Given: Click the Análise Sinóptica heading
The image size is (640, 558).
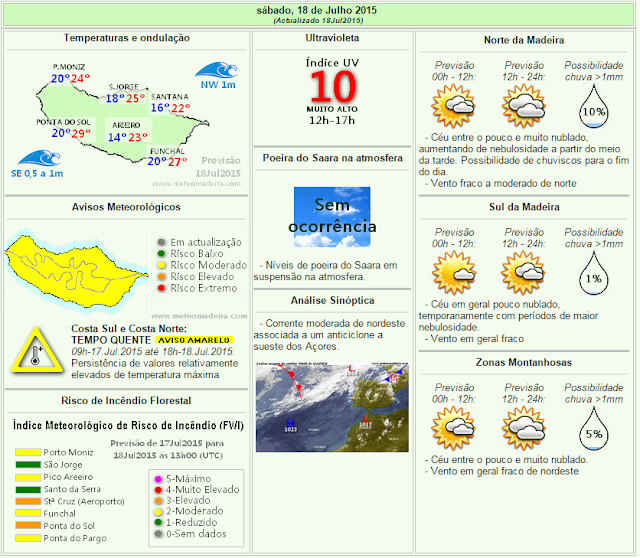Looking at the screenshot, I should coord(332,300).
